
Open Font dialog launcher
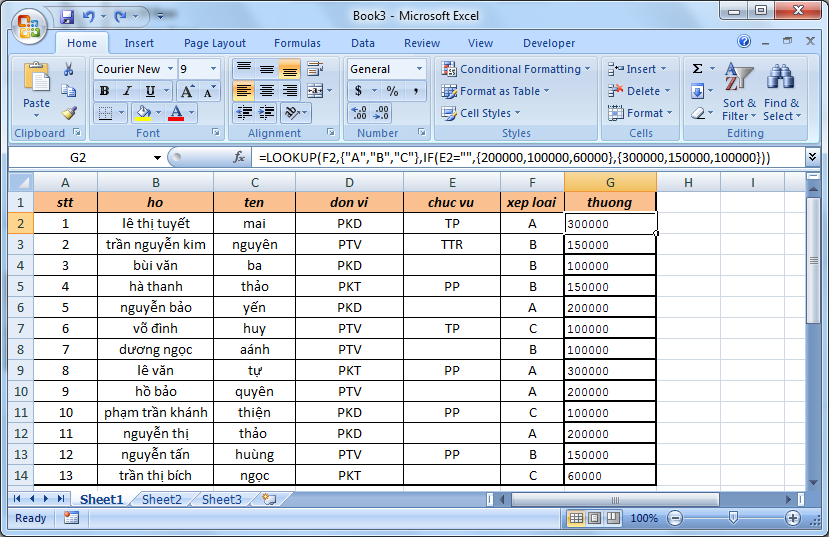click(x=215, y=132)
